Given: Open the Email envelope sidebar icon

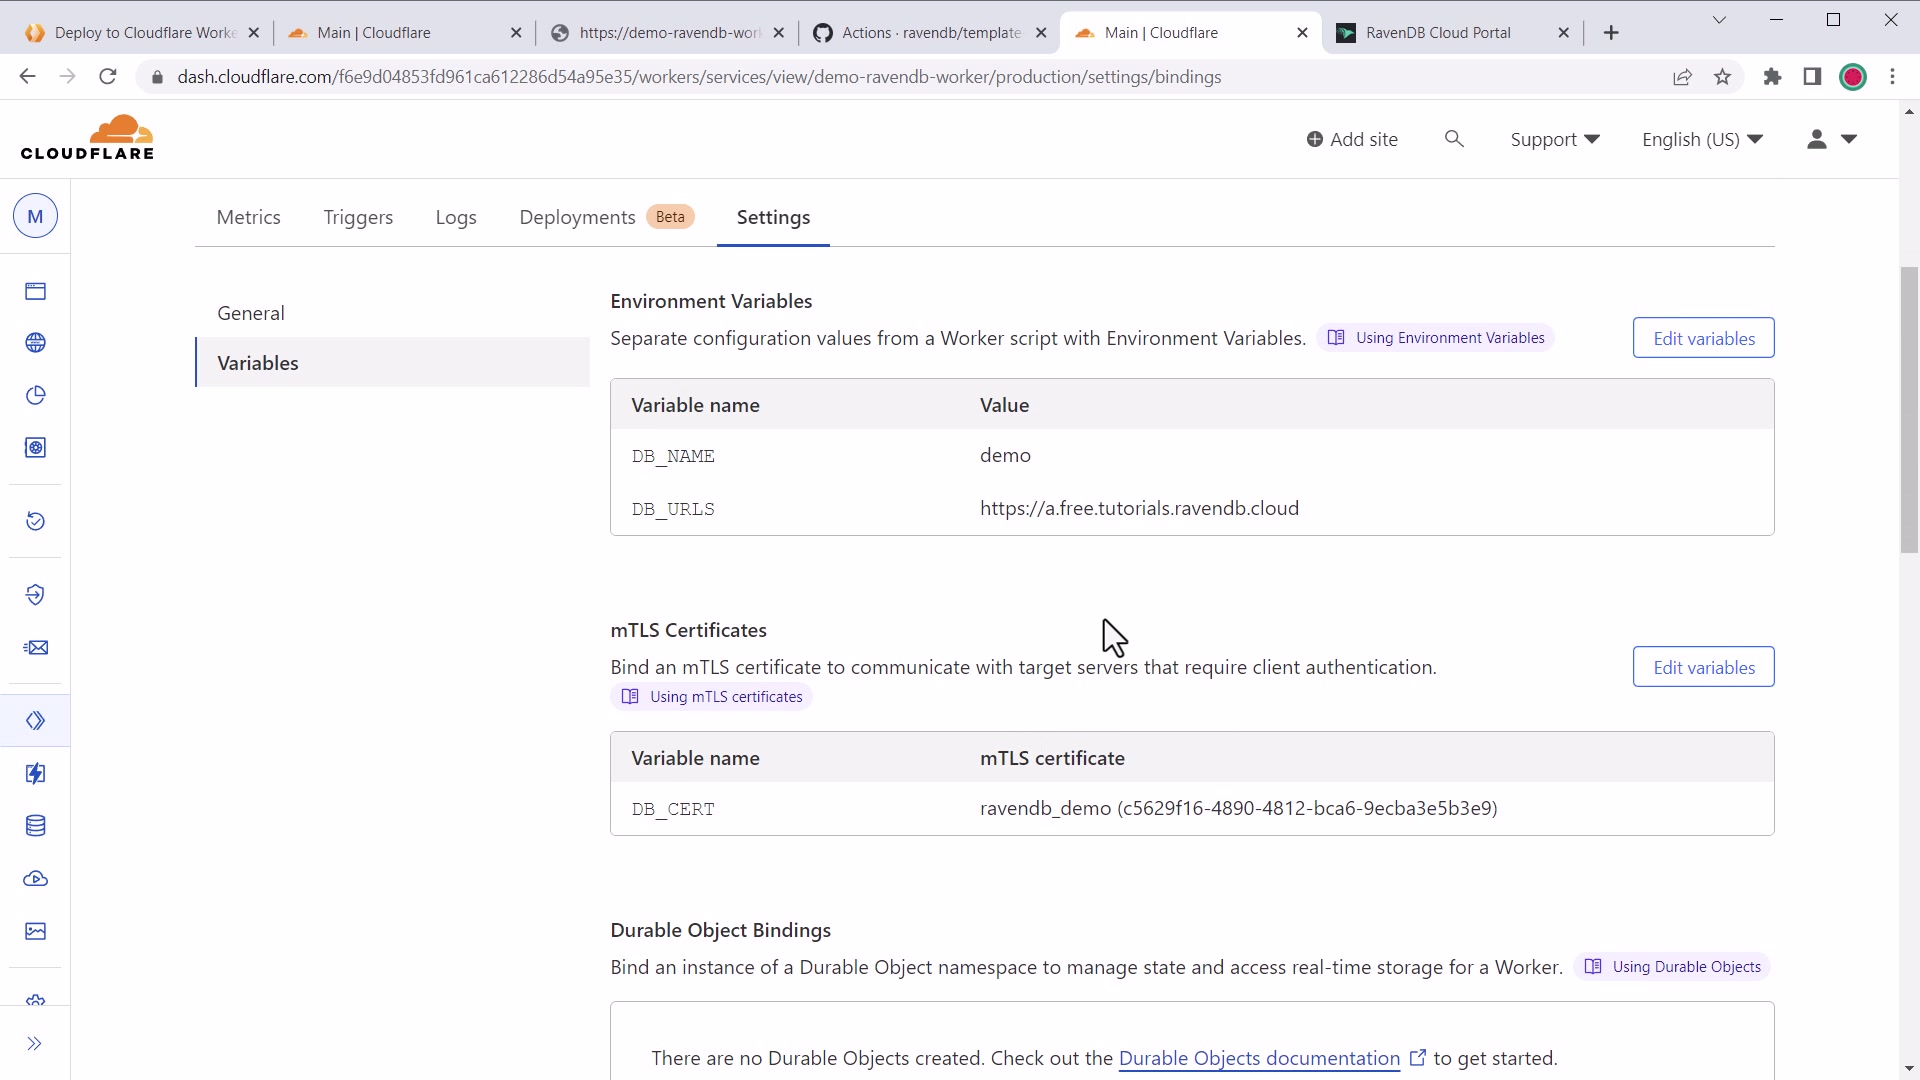Looking at the screenshot, I should click(x=35, y=648).
